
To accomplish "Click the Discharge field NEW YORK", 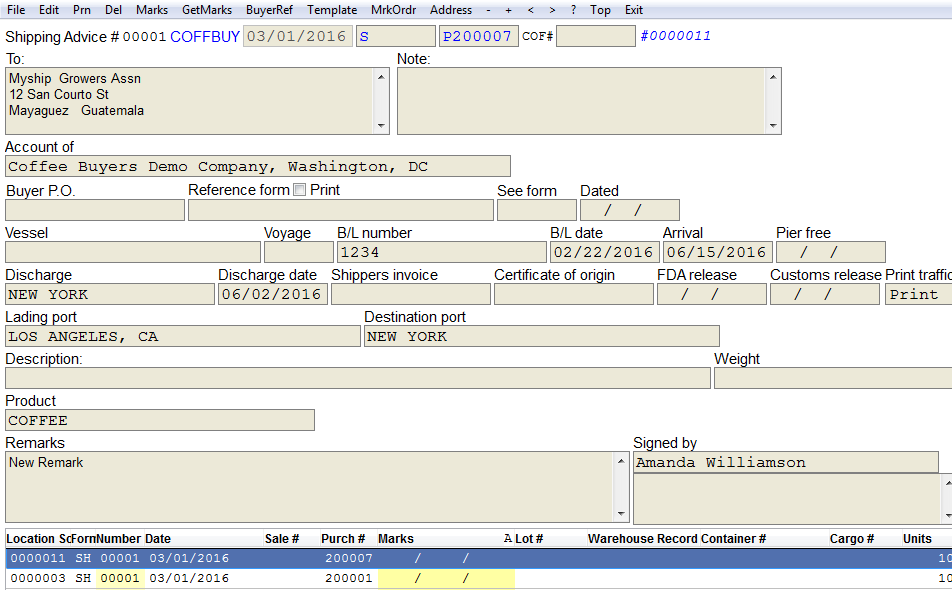I will 110,294.
